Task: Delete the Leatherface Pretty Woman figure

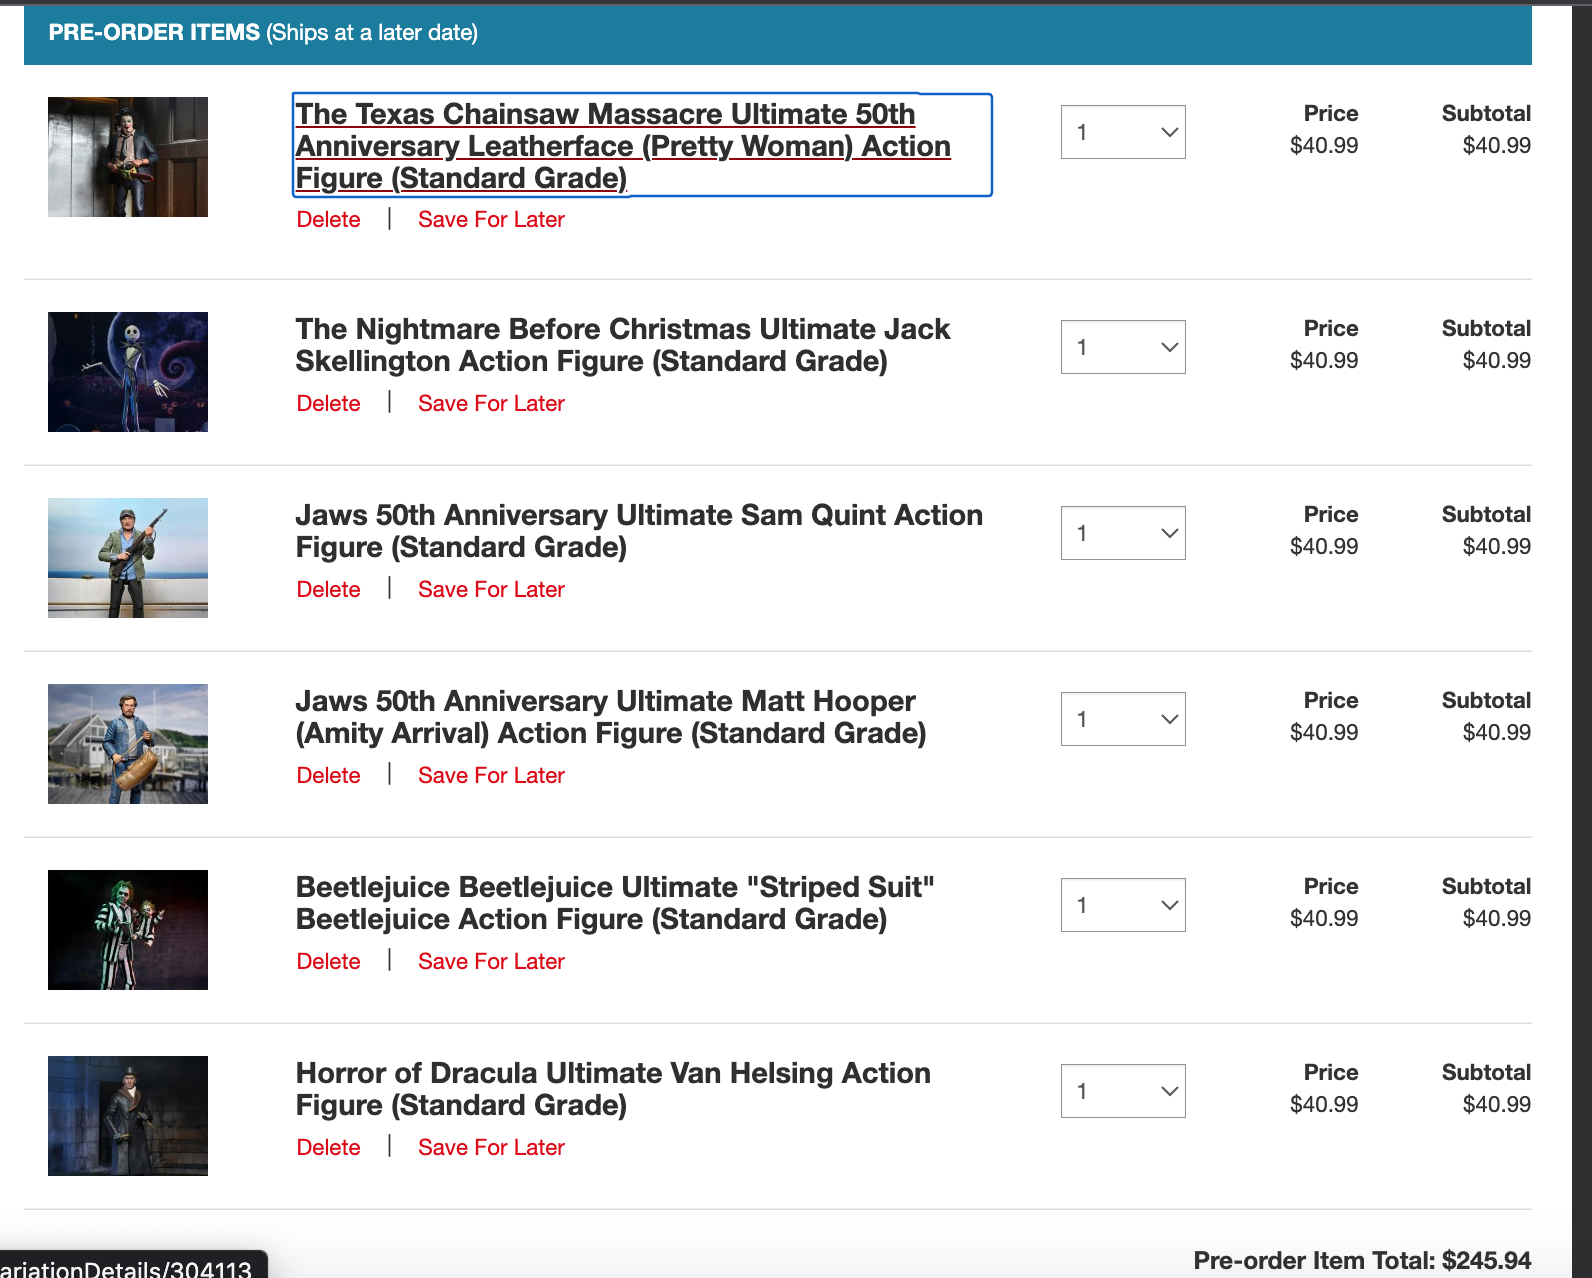Action: [x=329, y=220]
